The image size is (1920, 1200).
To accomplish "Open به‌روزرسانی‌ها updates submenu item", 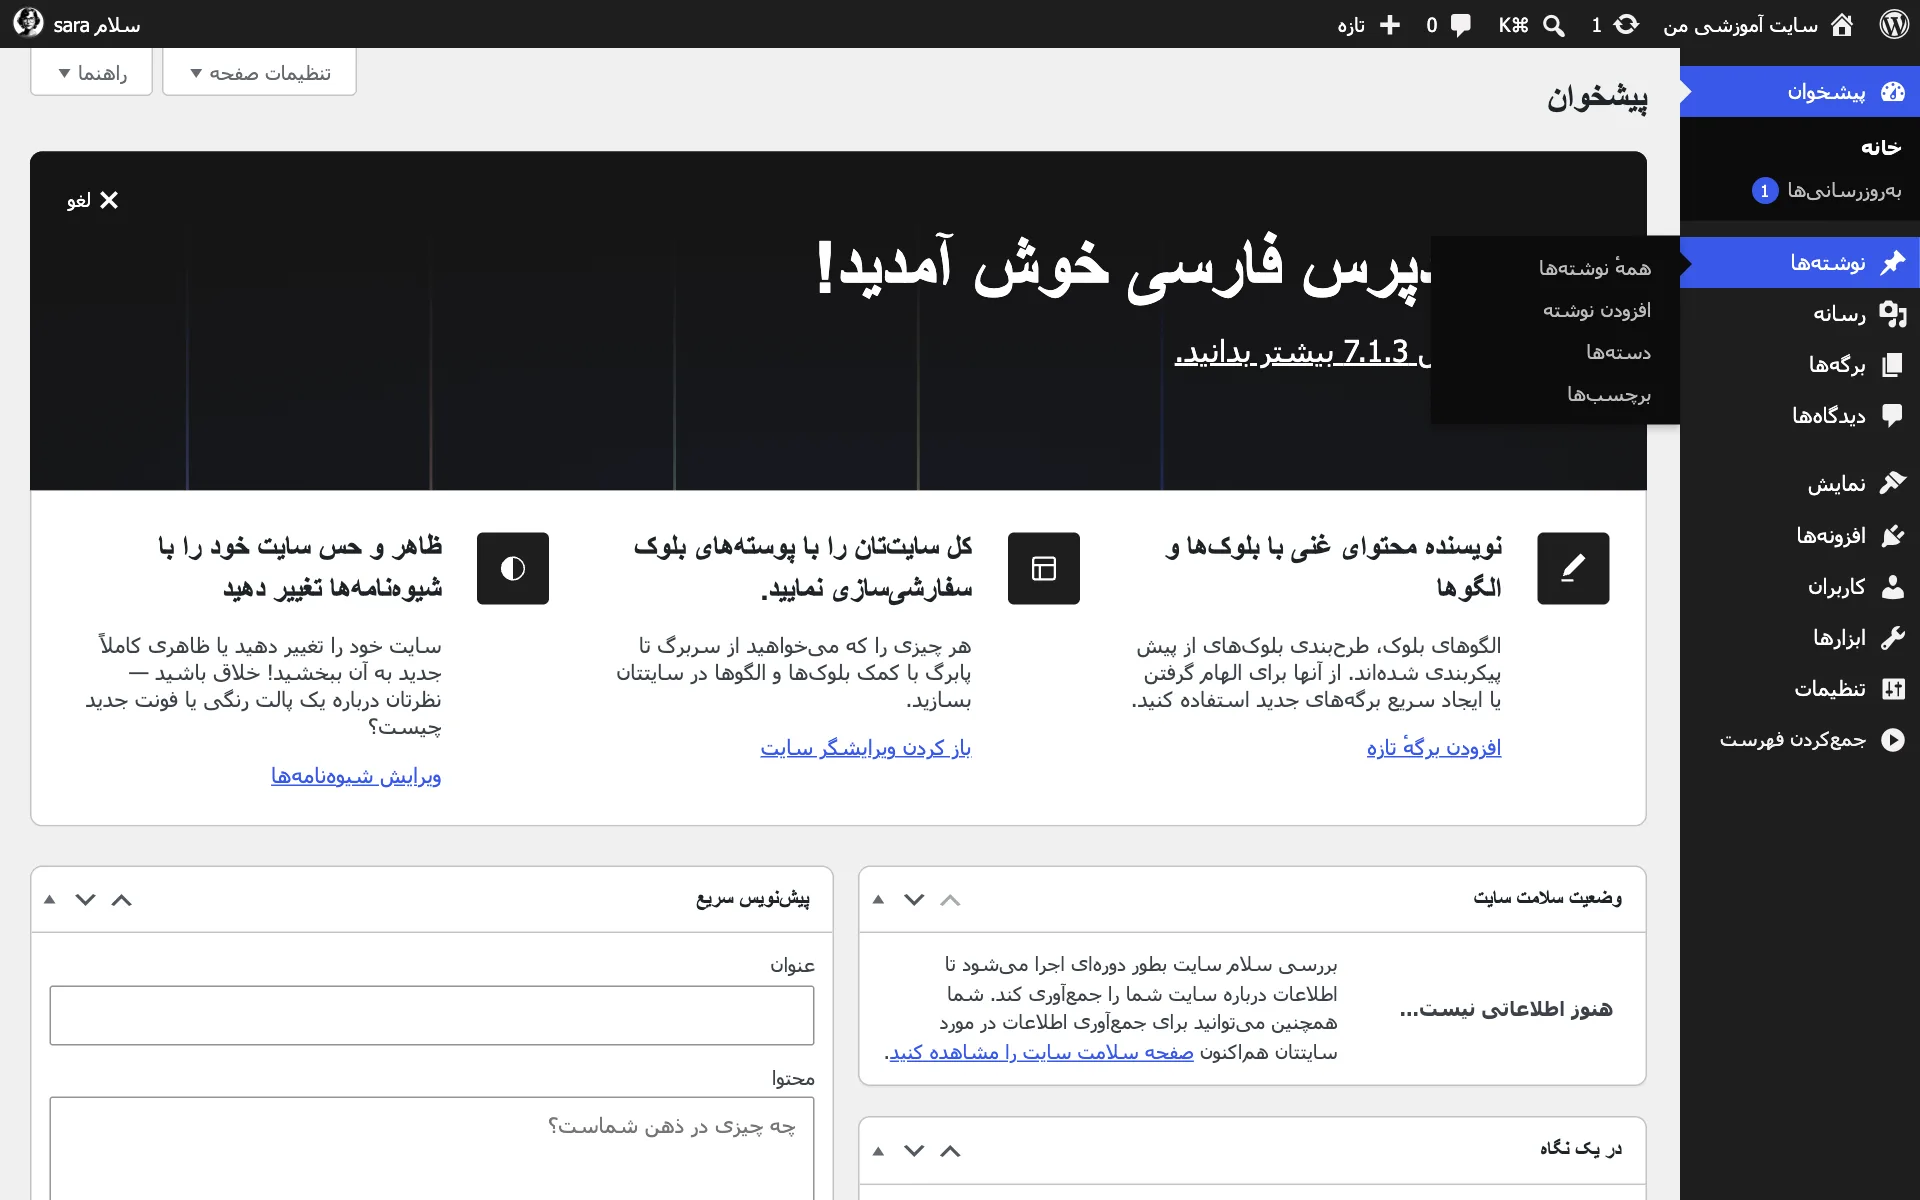I will click(x=1826, y=190).
